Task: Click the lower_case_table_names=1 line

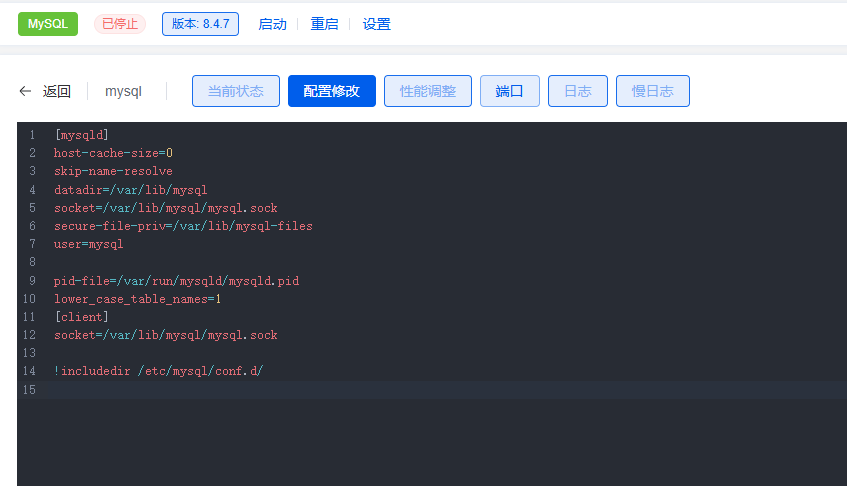Action: [x=137, y=299]
